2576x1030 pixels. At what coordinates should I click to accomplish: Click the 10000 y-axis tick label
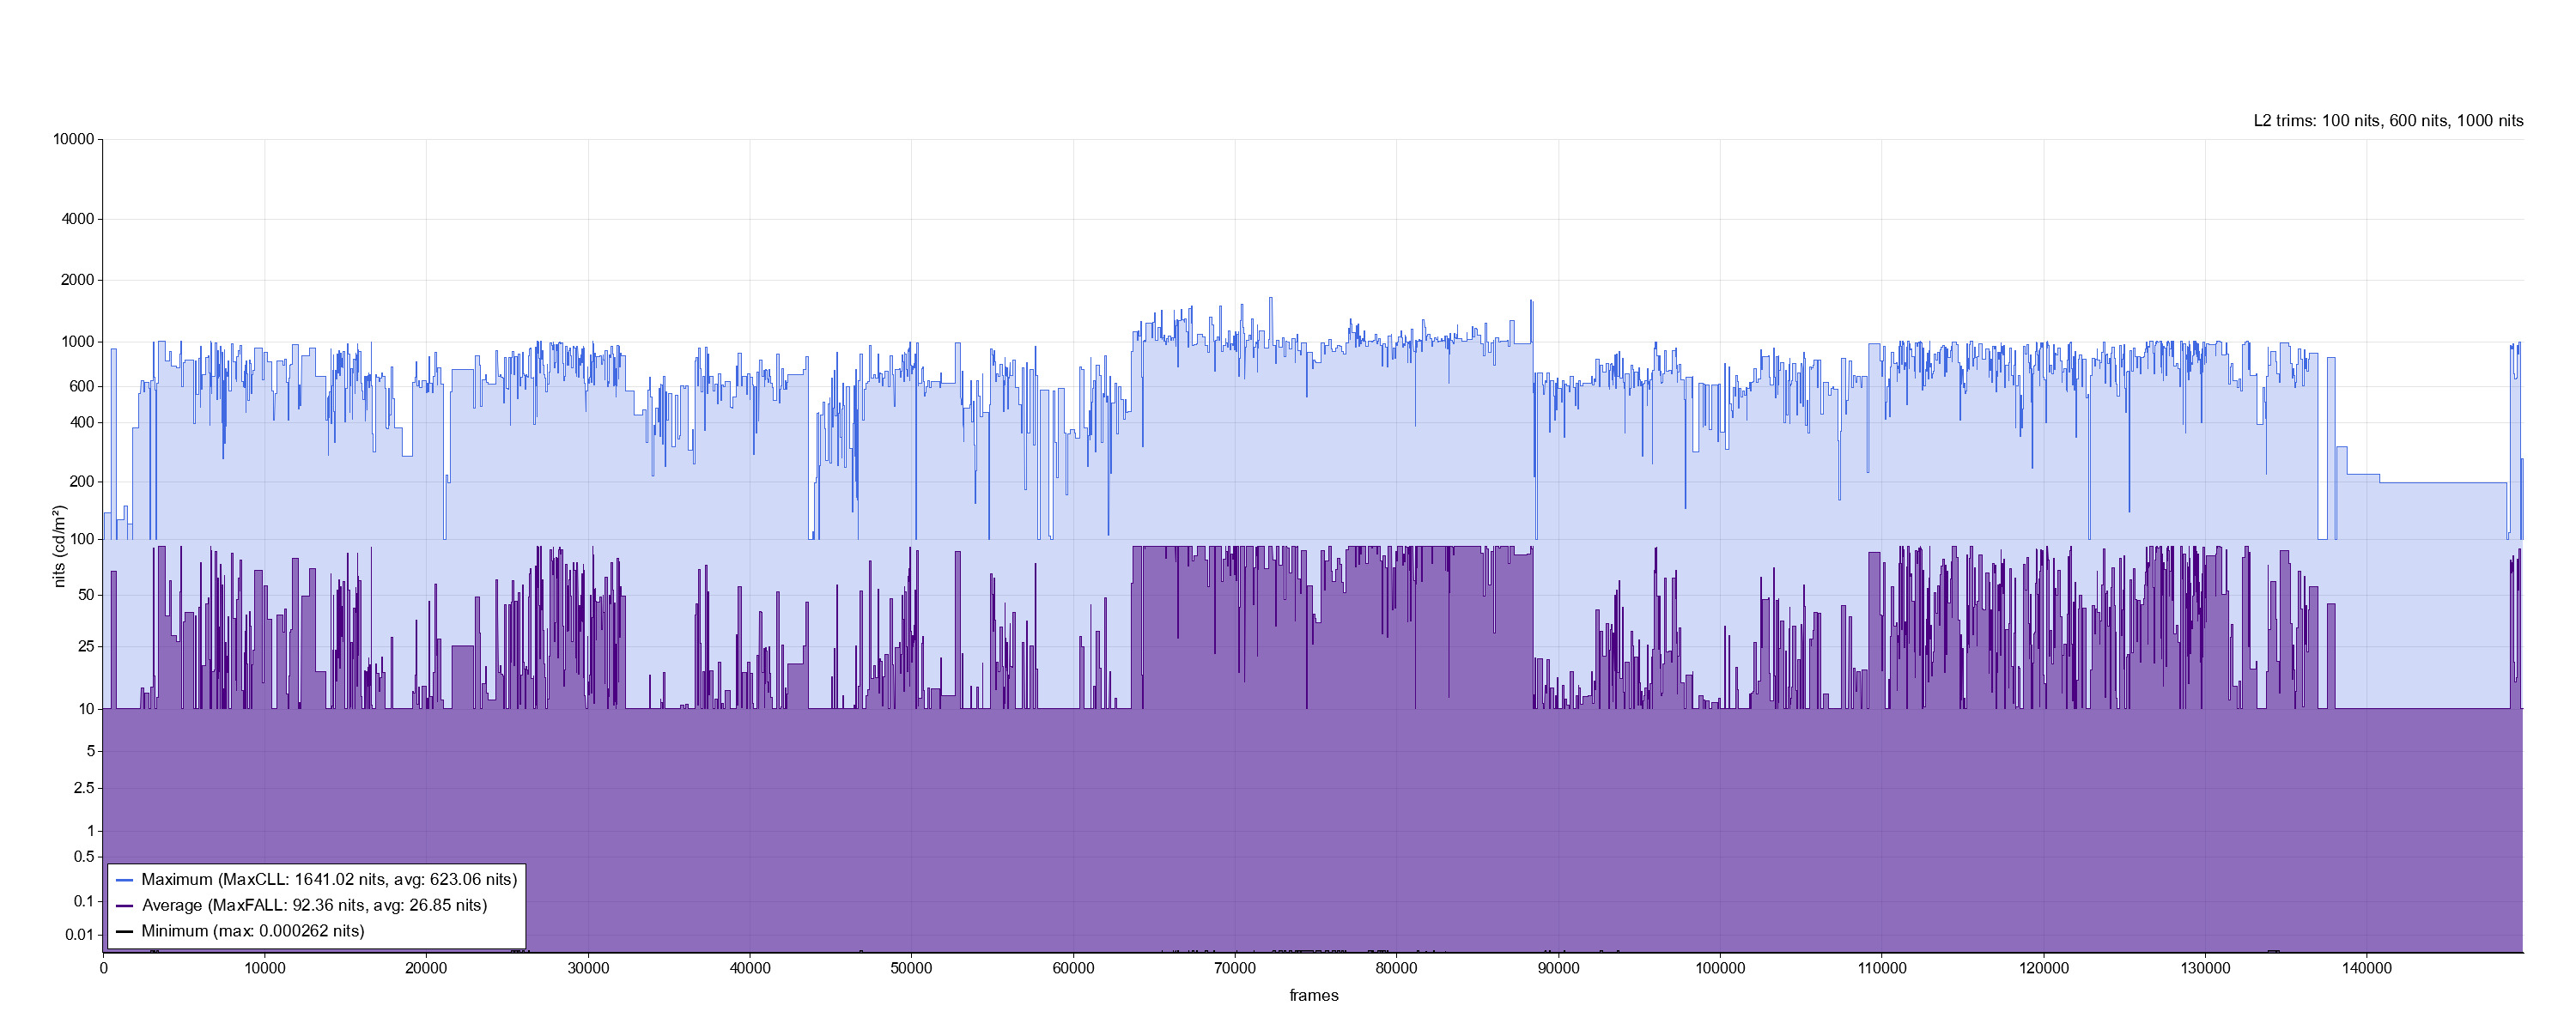73,139
